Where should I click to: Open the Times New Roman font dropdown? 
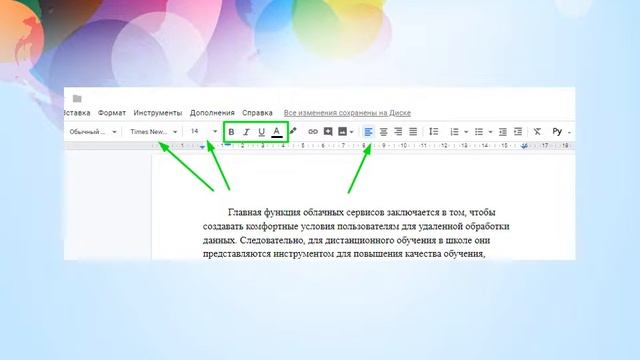pyautogui.click(x=153, y=132)
